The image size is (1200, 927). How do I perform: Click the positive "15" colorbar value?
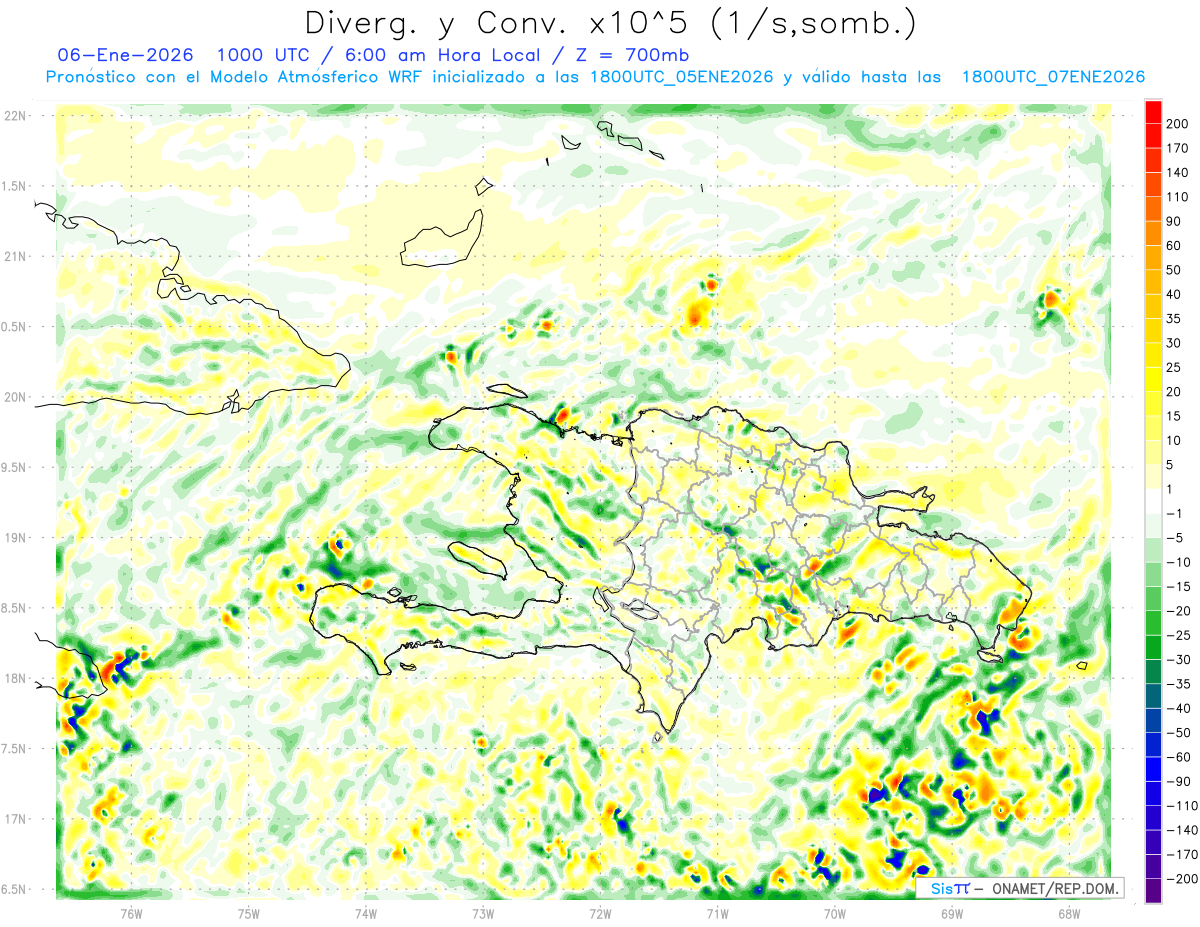(1174, 416)
